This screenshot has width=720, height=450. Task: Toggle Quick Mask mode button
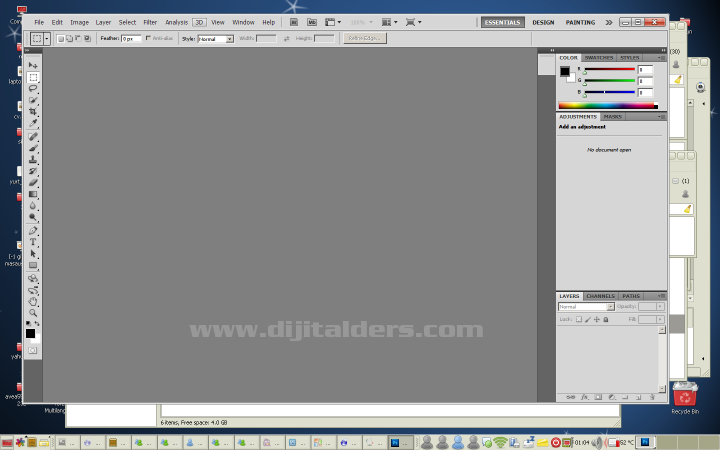click(33, 350)
